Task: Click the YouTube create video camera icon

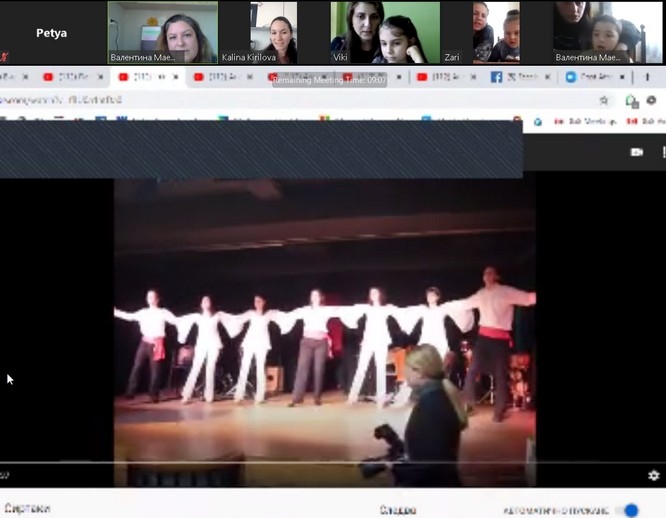Action: coord(636,152)
